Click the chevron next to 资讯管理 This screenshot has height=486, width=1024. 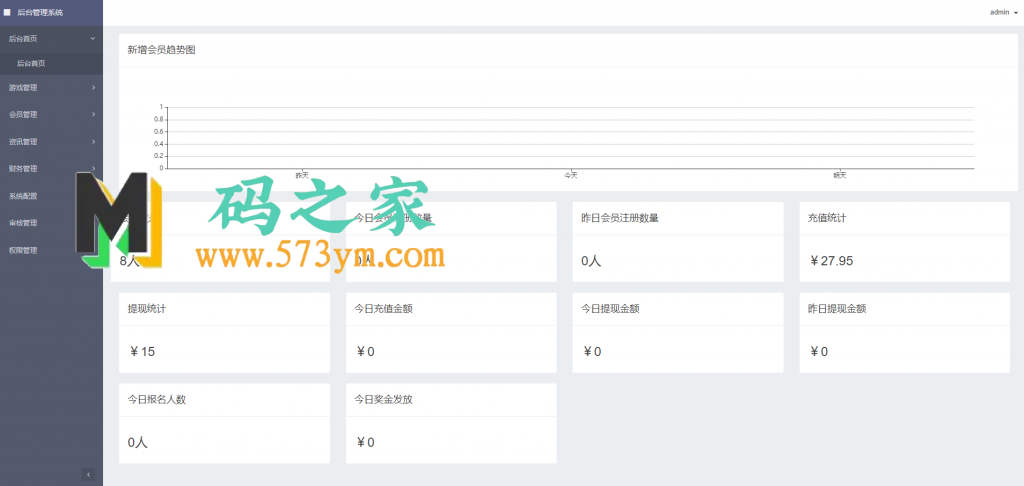93,142
